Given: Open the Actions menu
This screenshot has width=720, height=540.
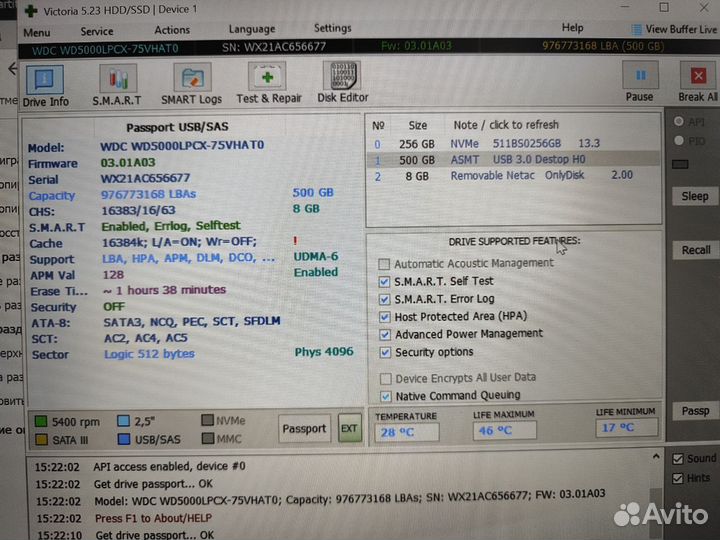Looking at the screenshot, I should 172,29.
